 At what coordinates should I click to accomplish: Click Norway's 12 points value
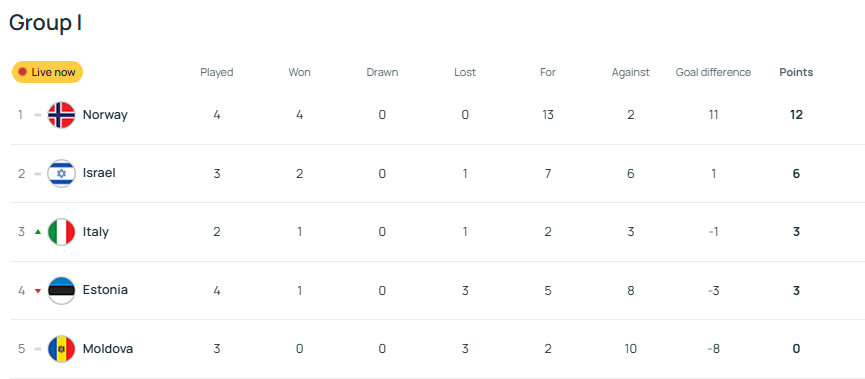pyautogui.click(x=796, y=115)
